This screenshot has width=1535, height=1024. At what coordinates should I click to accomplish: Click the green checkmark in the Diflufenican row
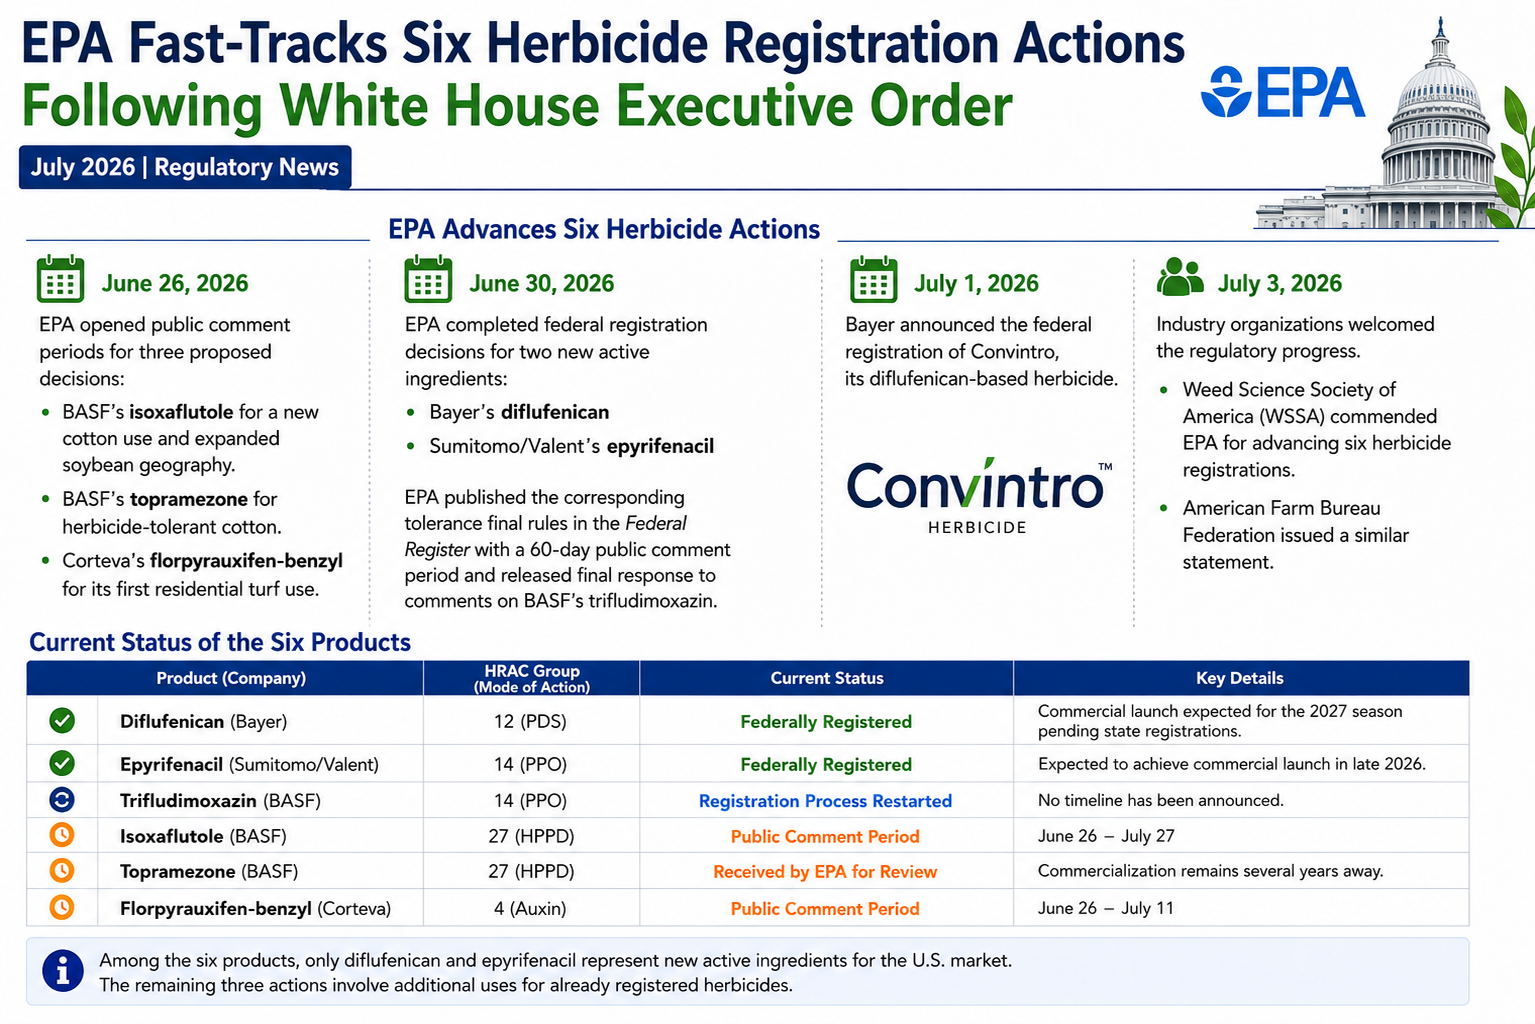(x=62, y=720)
